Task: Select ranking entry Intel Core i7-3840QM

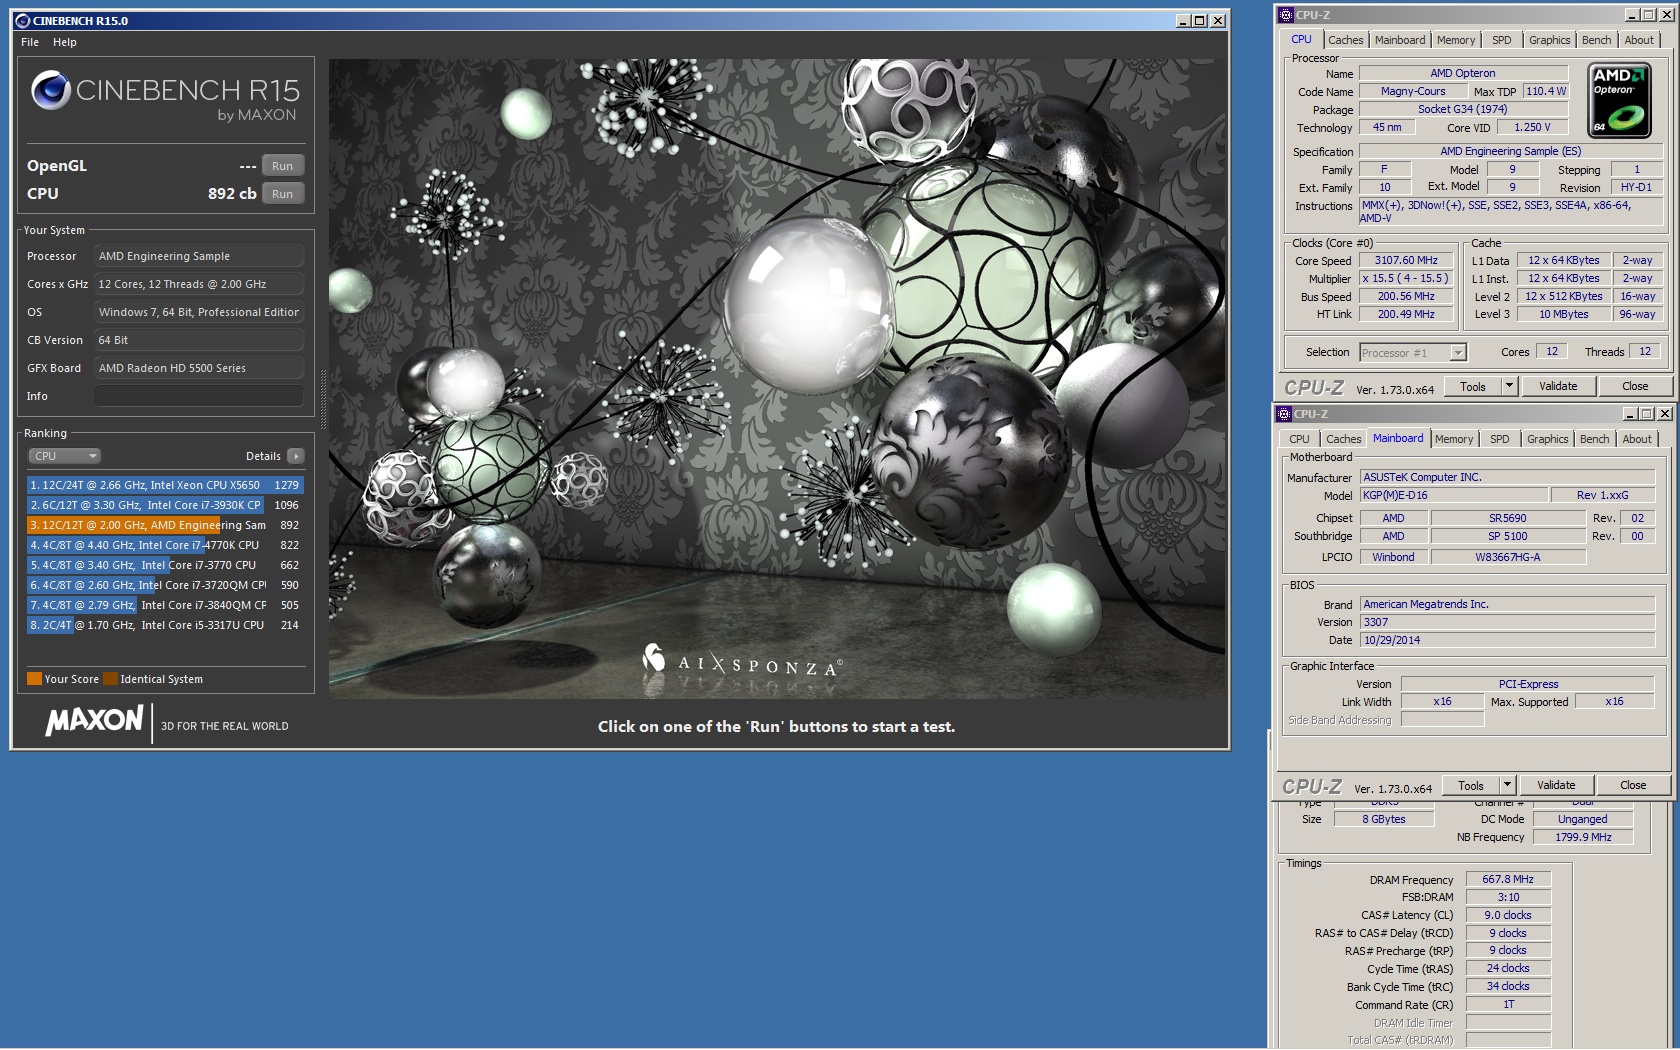Action: [165, 605]
